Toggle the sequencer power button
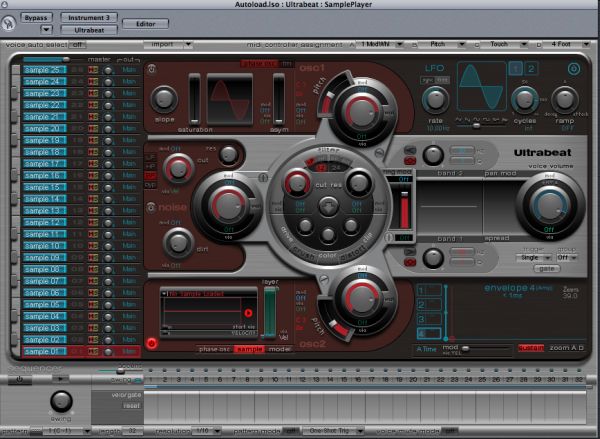This screenshot has width=600, height=439. pyautogui.click(x=20, y=379)
